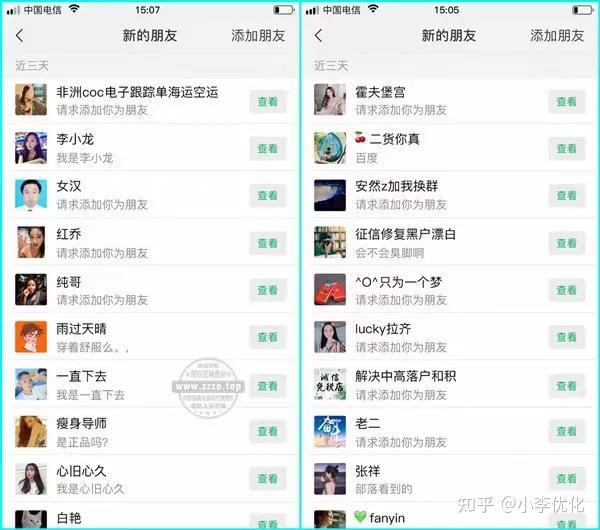The image size is (600, 530).
Task: Tap the back arrow on left screen
Action: pyautogui.click(x=20, y=36)
